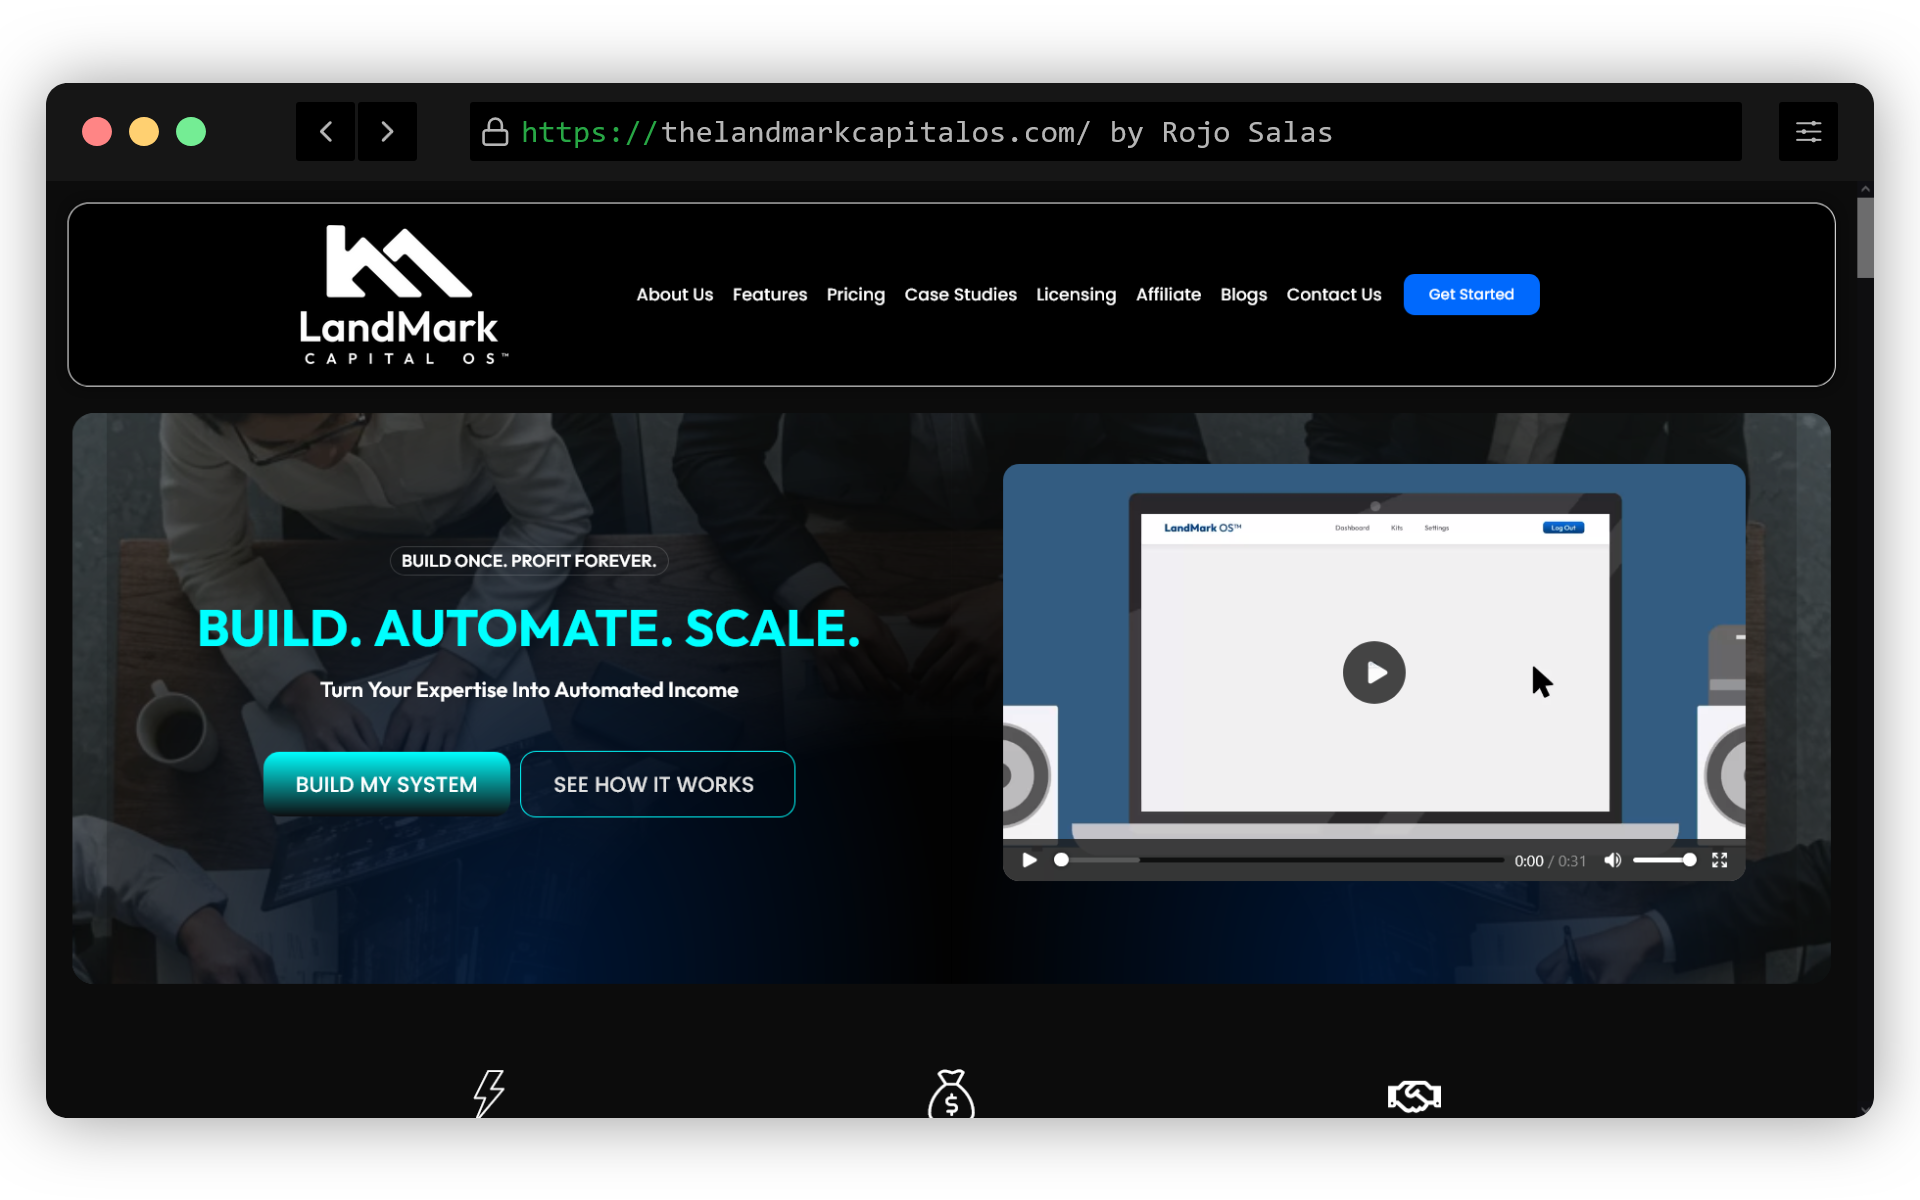Click BUILD MY SYSTEM button
Image resolution: width=1920 pixels, height=1200 pixels.
click(386, 784)
